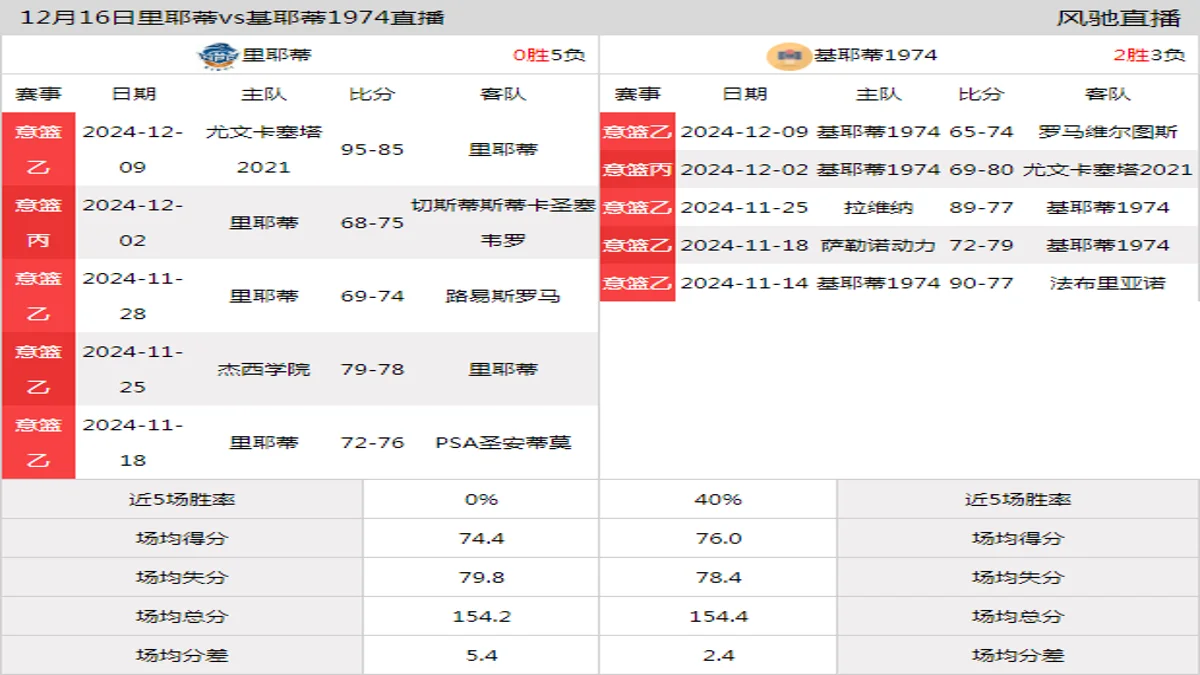Viewport: 1200px width, 675px height.
Task: Select away team 法布里亚诺
Action: [1107, 282]
